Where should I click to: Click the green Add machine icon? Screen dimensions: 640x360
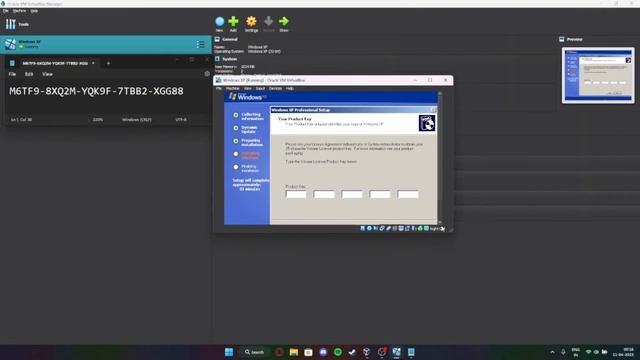pos(233,21)
